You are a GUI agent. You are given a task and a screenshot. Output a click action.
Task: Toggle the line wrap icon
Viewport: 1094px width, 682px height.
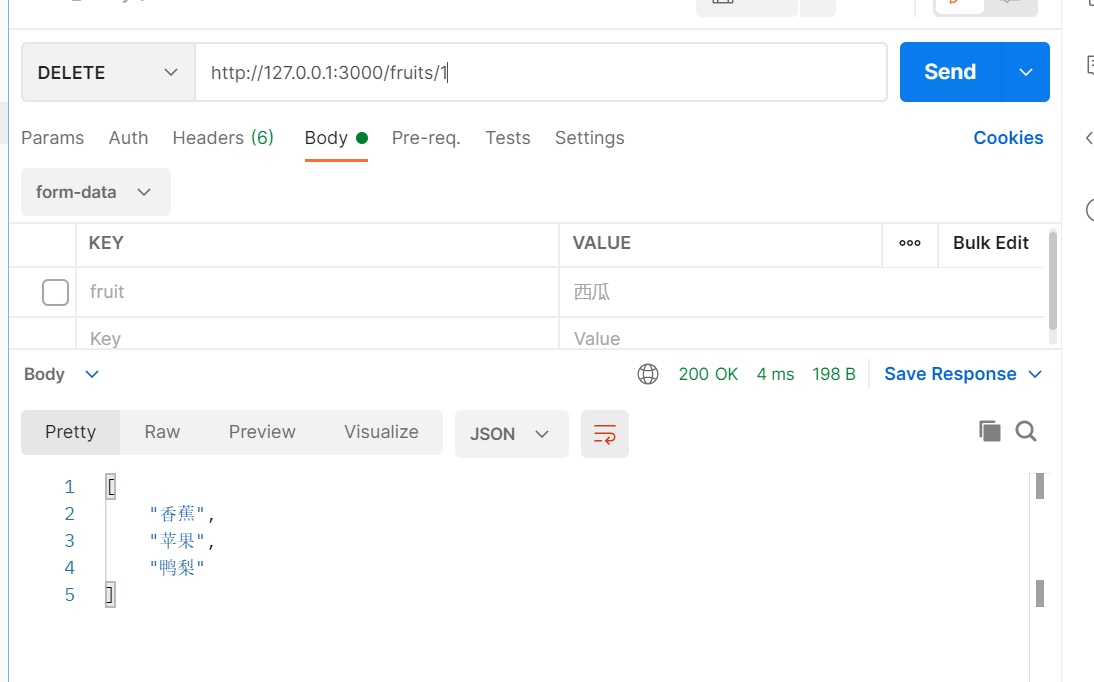605,434
